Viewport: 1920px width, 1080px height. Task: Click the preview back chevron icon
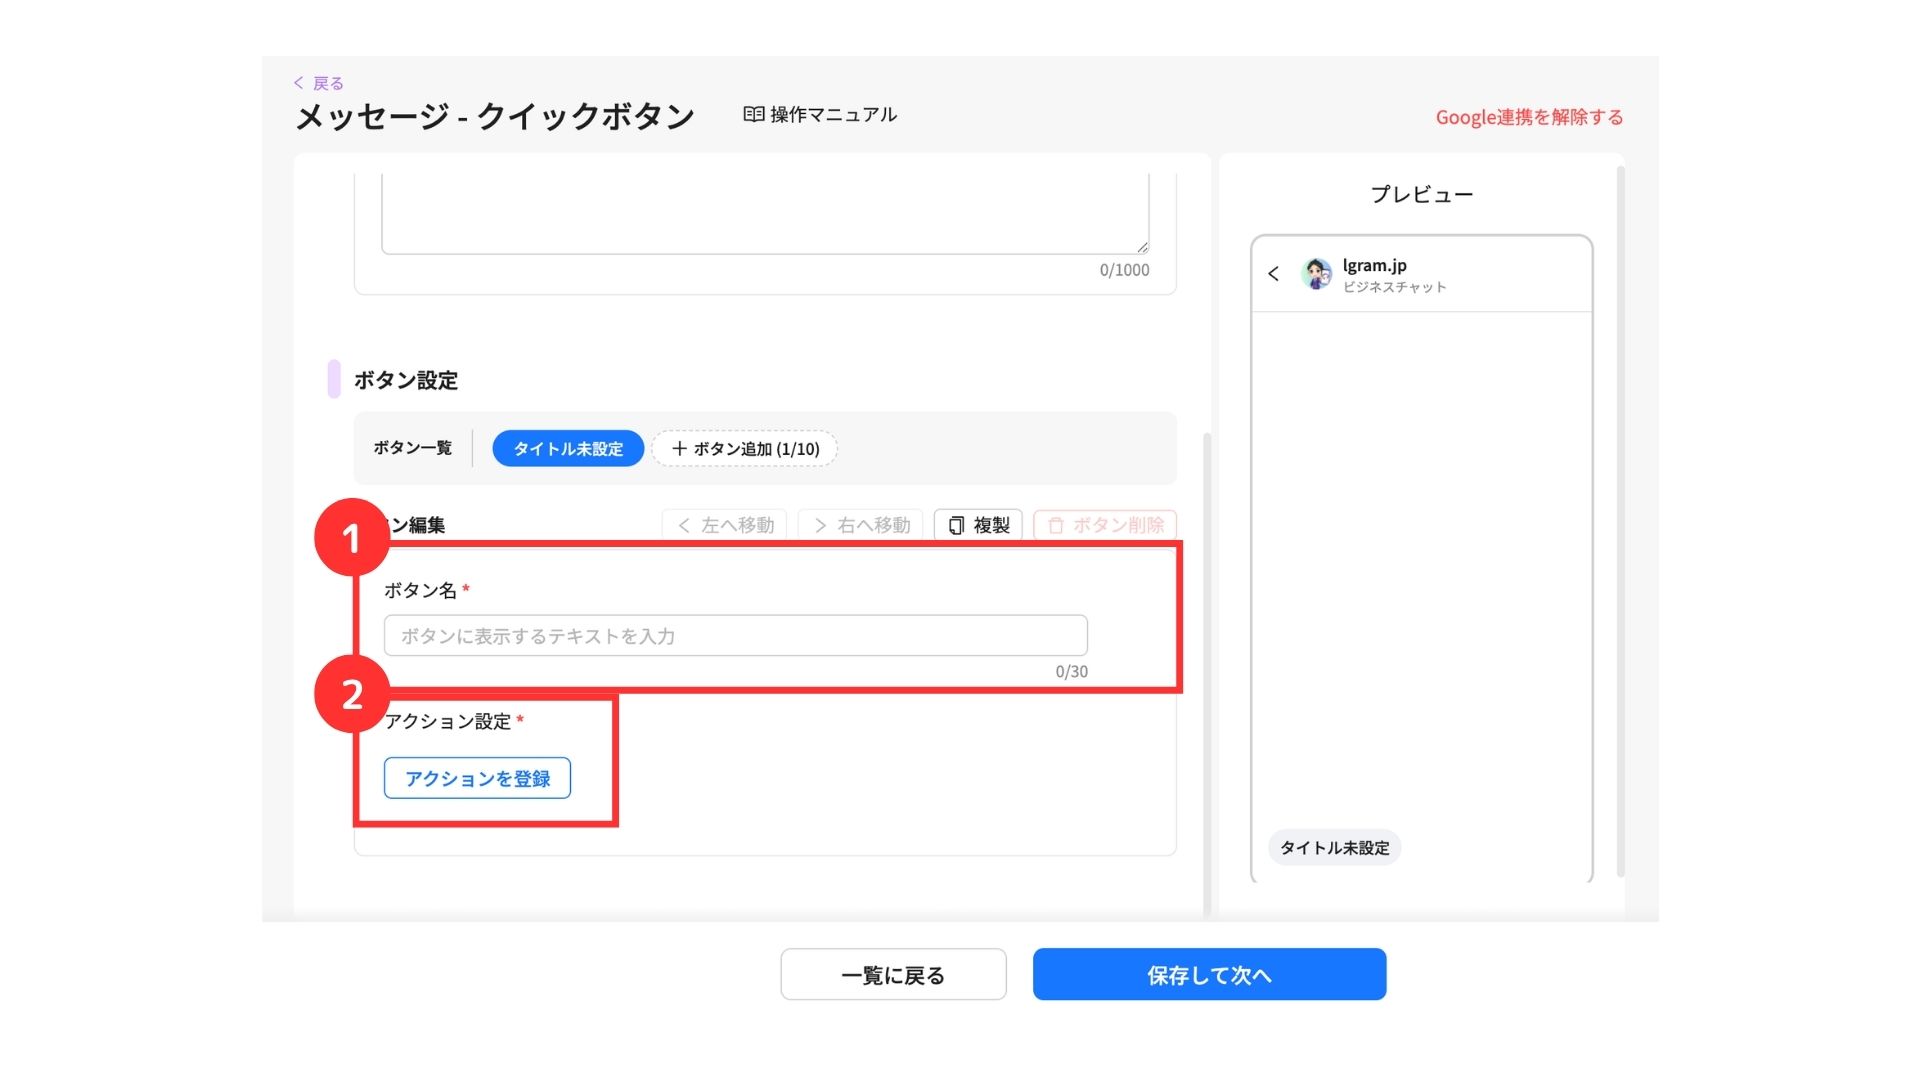point(1273,274)
